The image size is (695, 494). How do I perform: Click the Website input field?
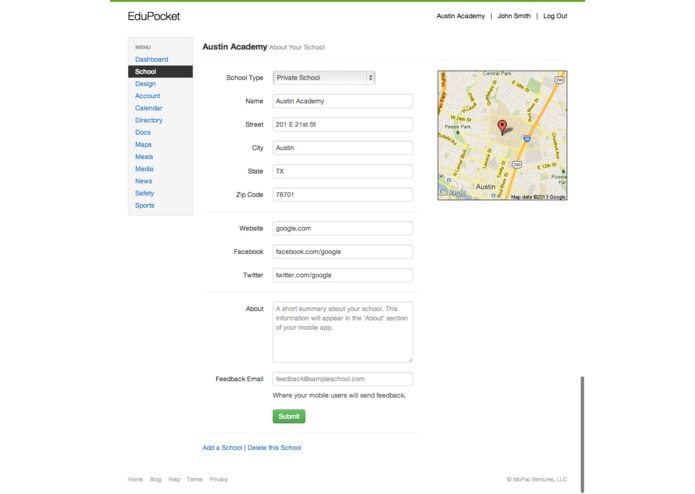(x=343, y=228)
